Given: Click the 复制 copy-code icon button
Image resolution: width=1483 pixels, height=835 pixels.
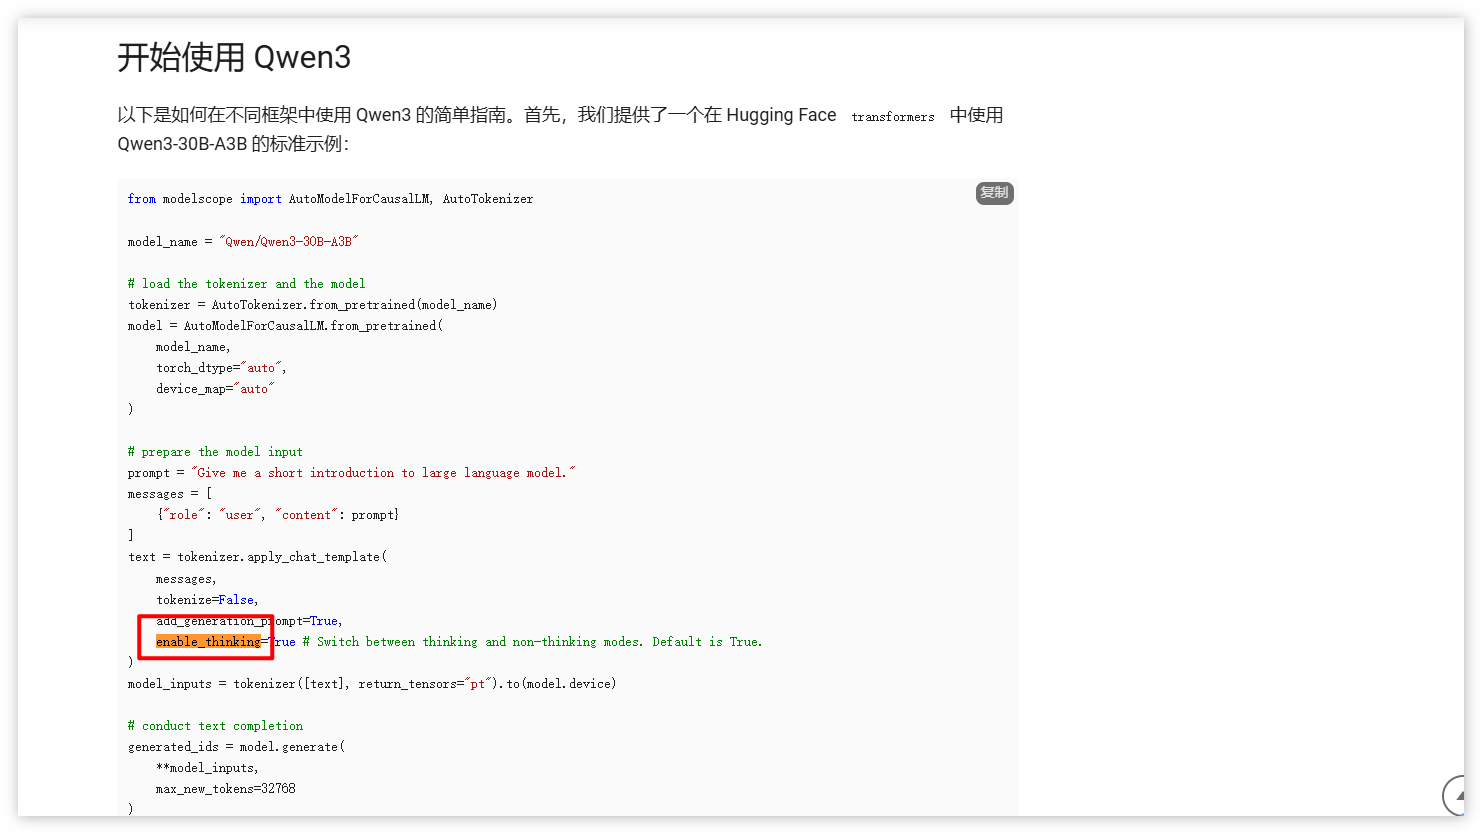Looking at the screenshot, I should tap(994, 193).
